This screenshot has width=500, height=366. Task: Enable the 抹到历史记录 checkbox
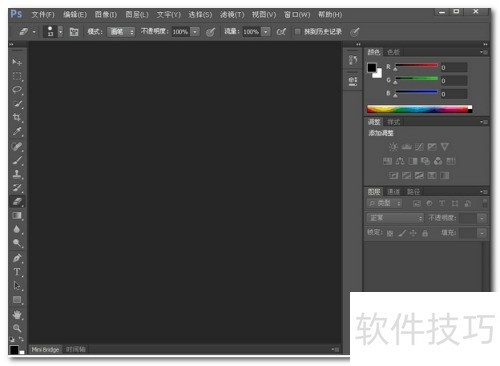(x=298, y=32)
